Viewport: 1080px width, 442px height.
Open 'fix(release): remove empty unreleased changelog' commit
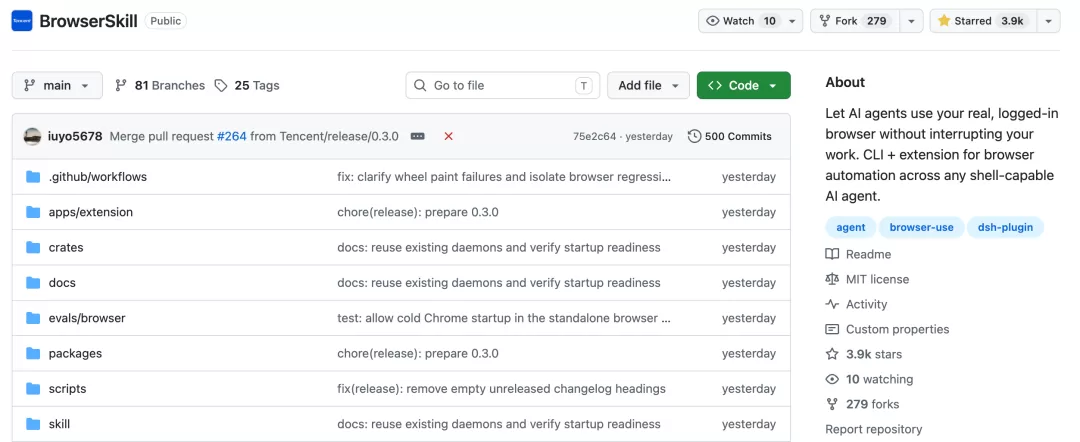point(501,389)
